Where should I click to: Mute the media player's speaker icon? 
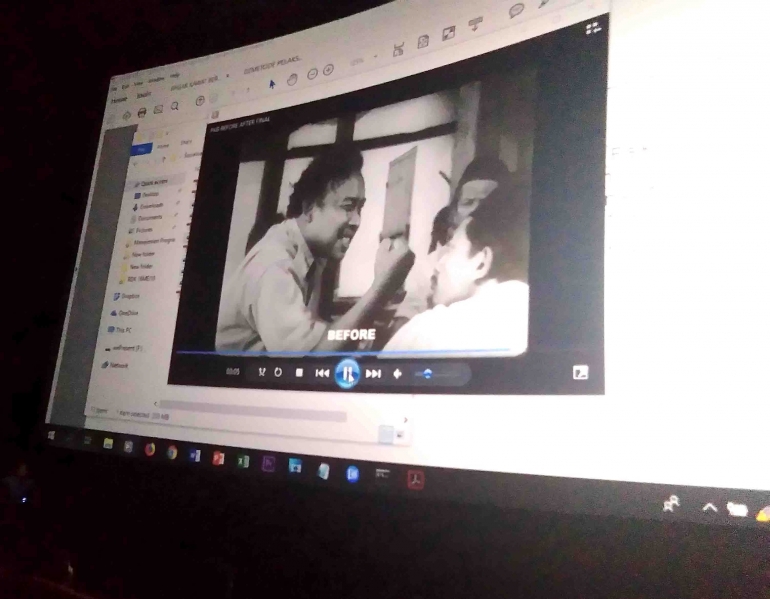398,374
